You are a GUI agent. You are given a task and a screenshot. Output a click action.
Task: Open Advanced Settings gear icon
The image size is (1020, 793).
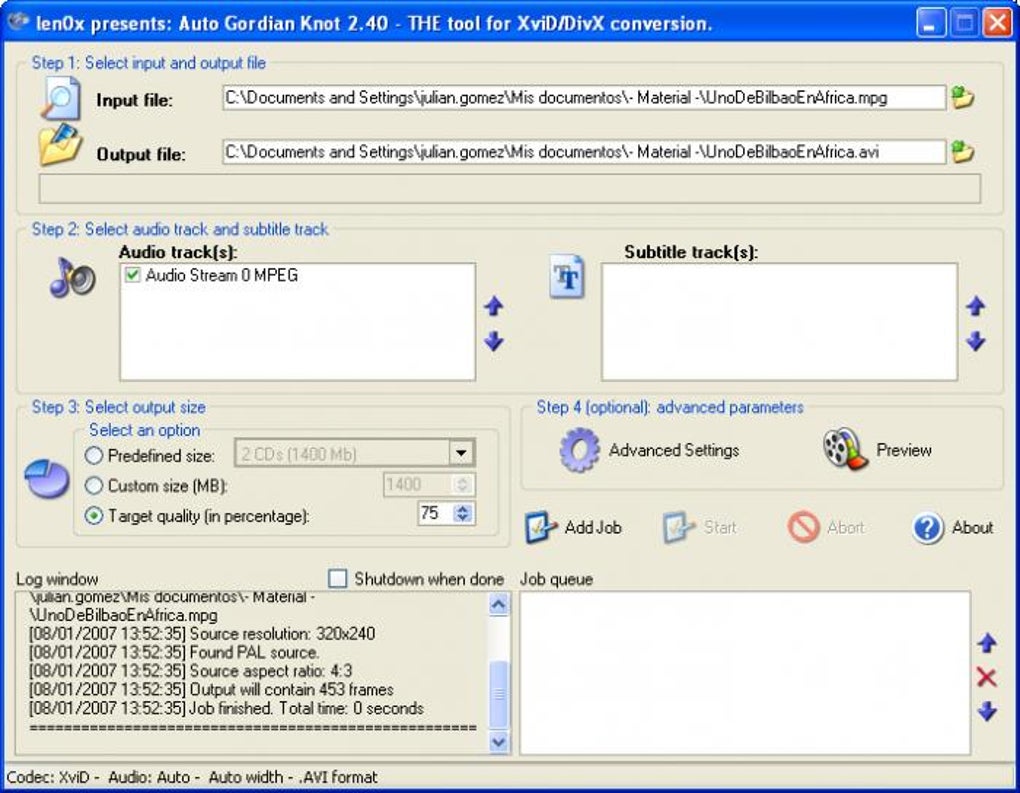coord(579,450)
